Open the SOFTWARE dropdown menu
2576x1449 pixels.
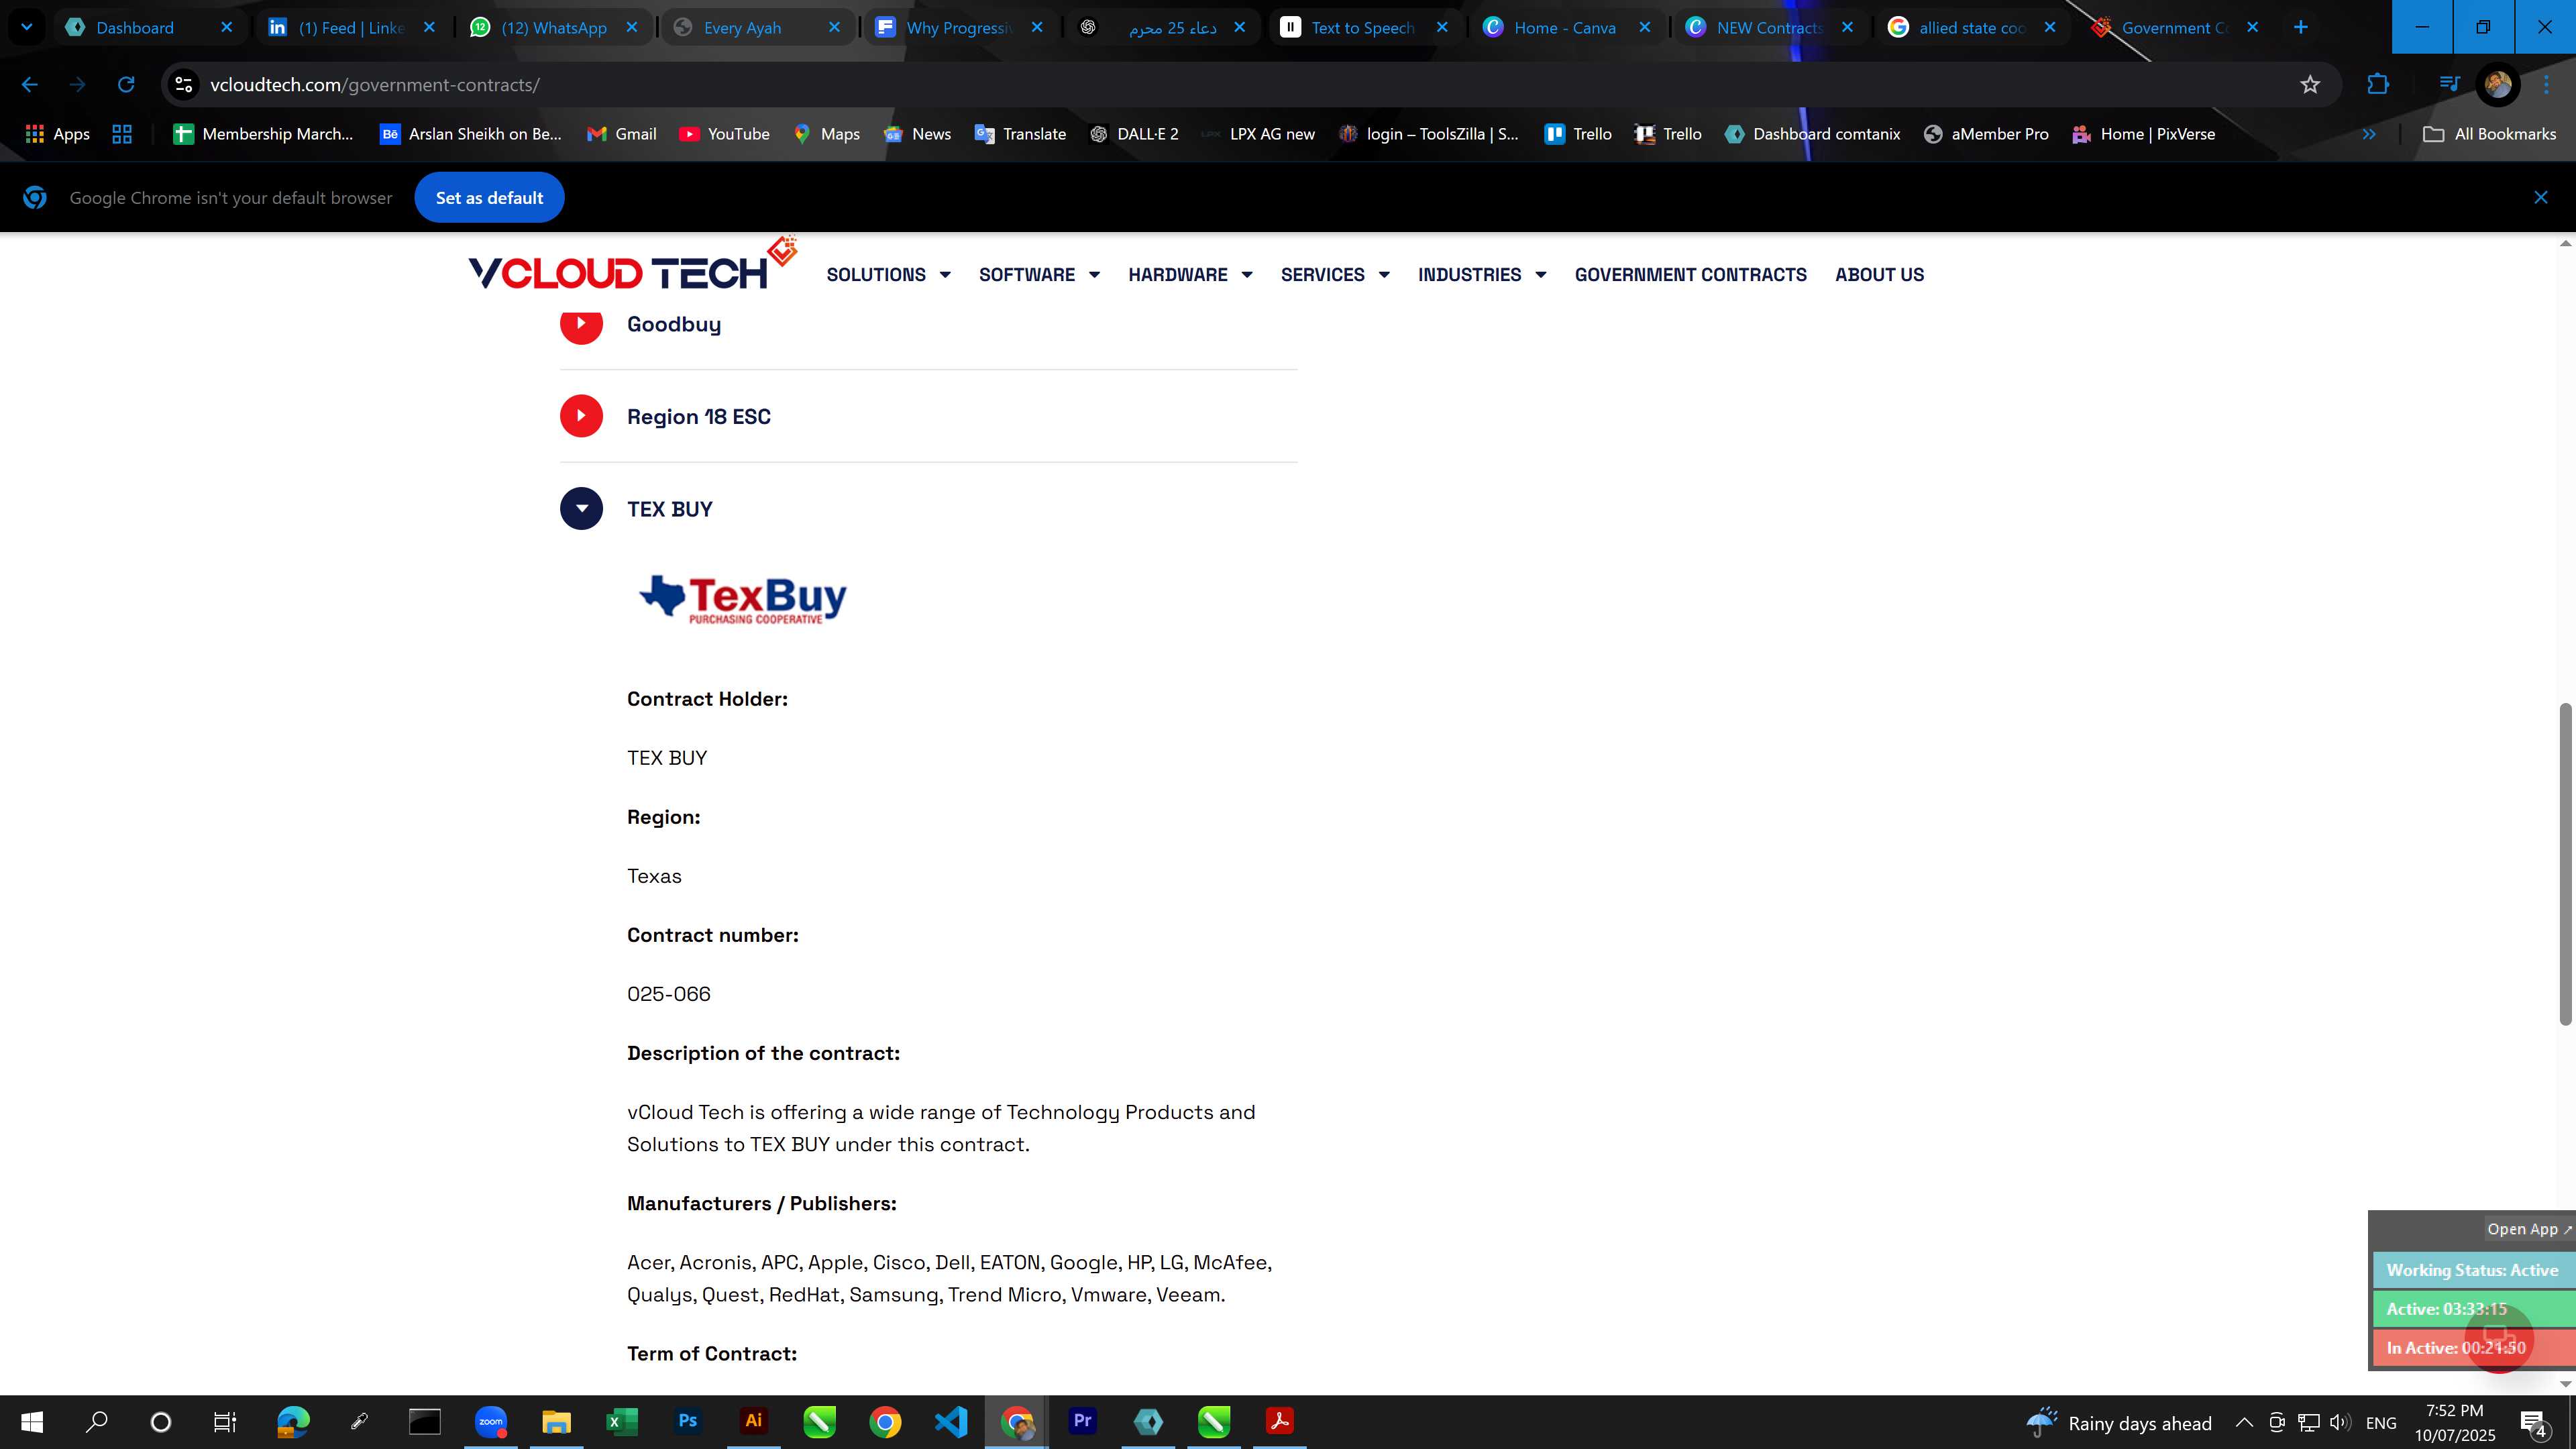1039,275
